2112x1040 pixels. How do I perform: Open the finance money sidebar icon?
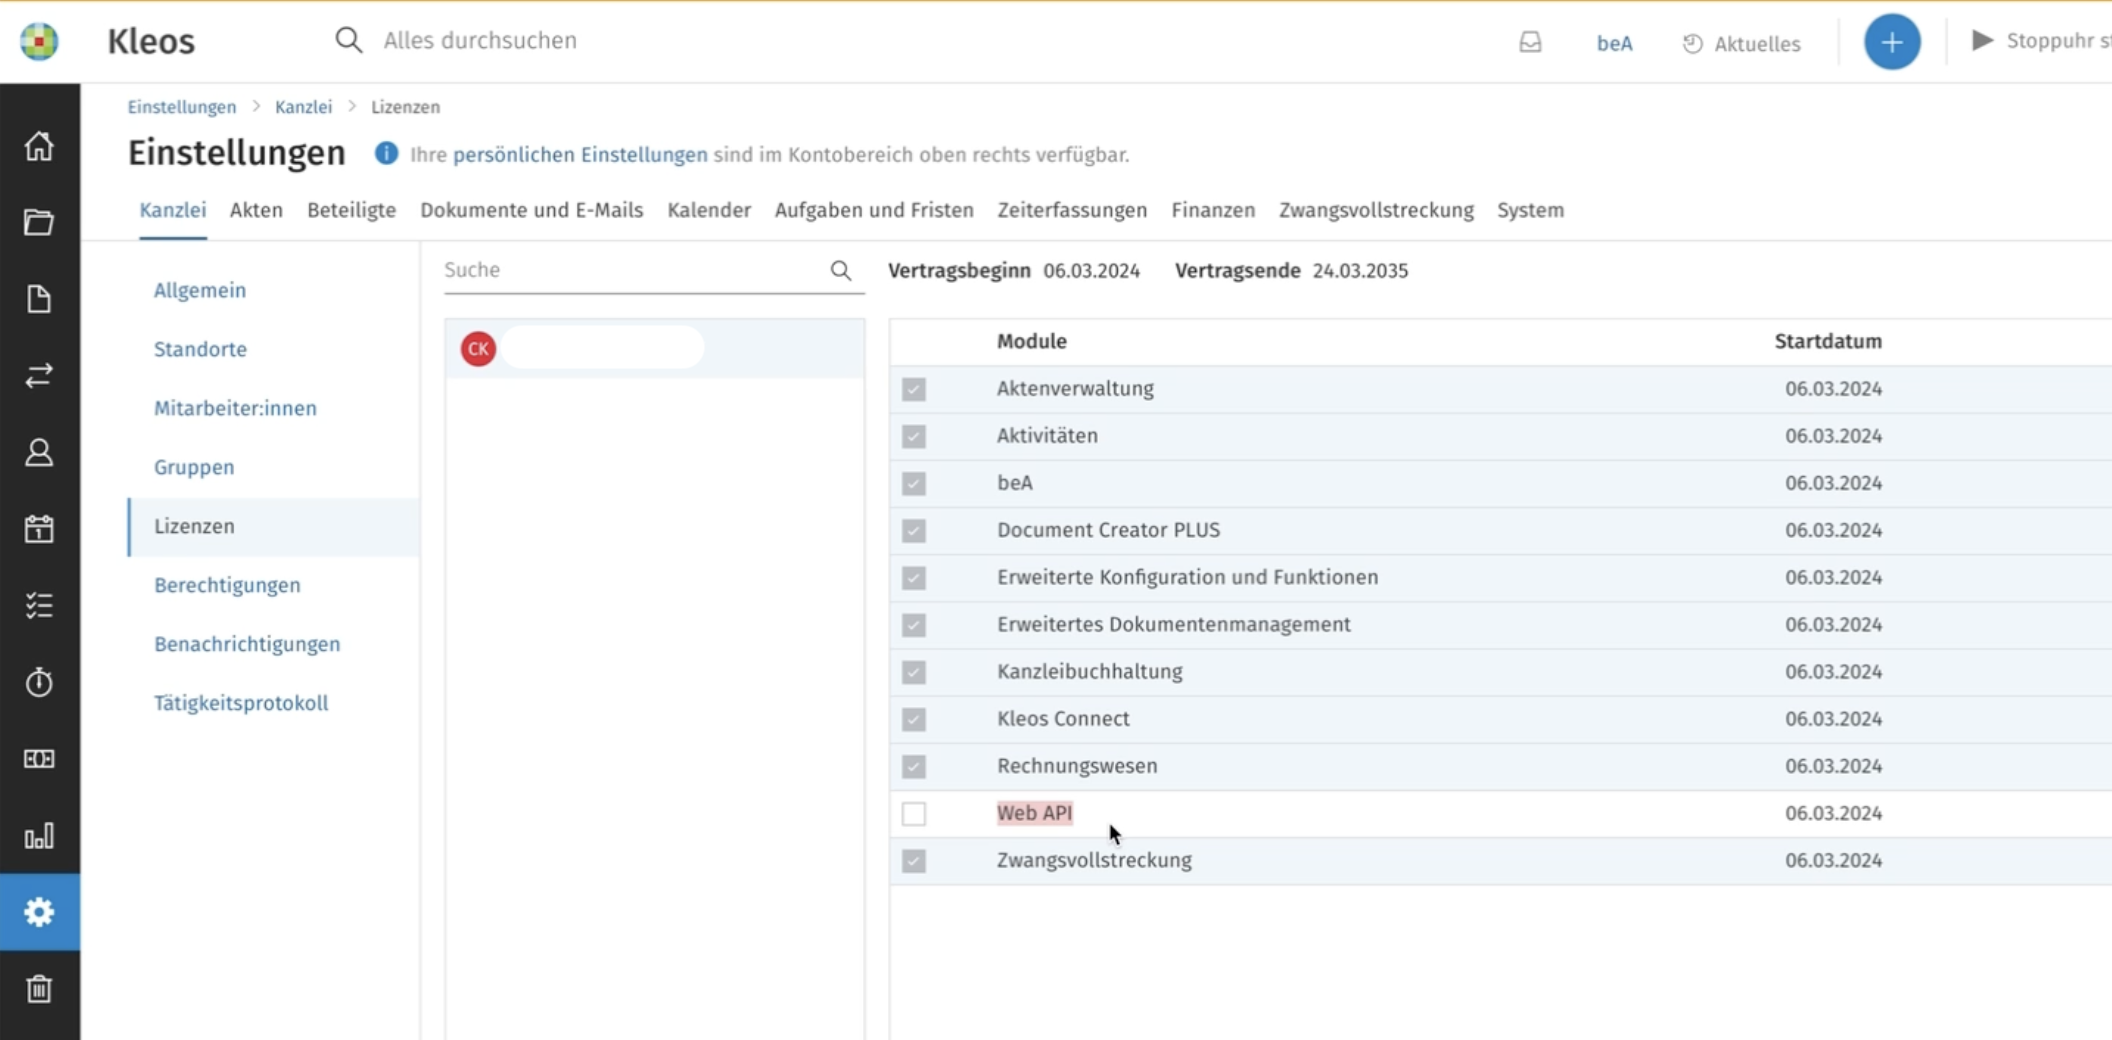pyautogui.click(x=39, y=759)
